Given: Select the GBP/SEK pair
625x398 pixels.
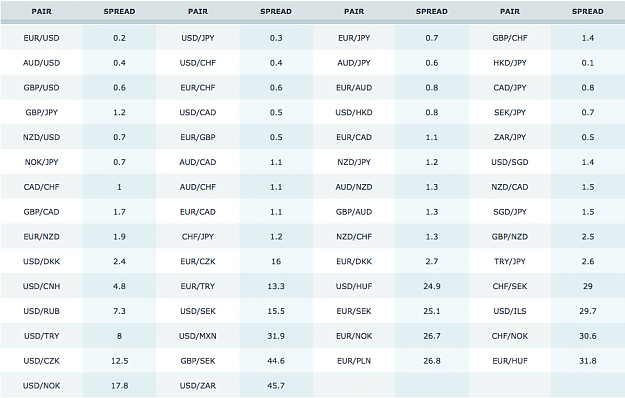Looking at the screenshot, I should click(198, 361).
